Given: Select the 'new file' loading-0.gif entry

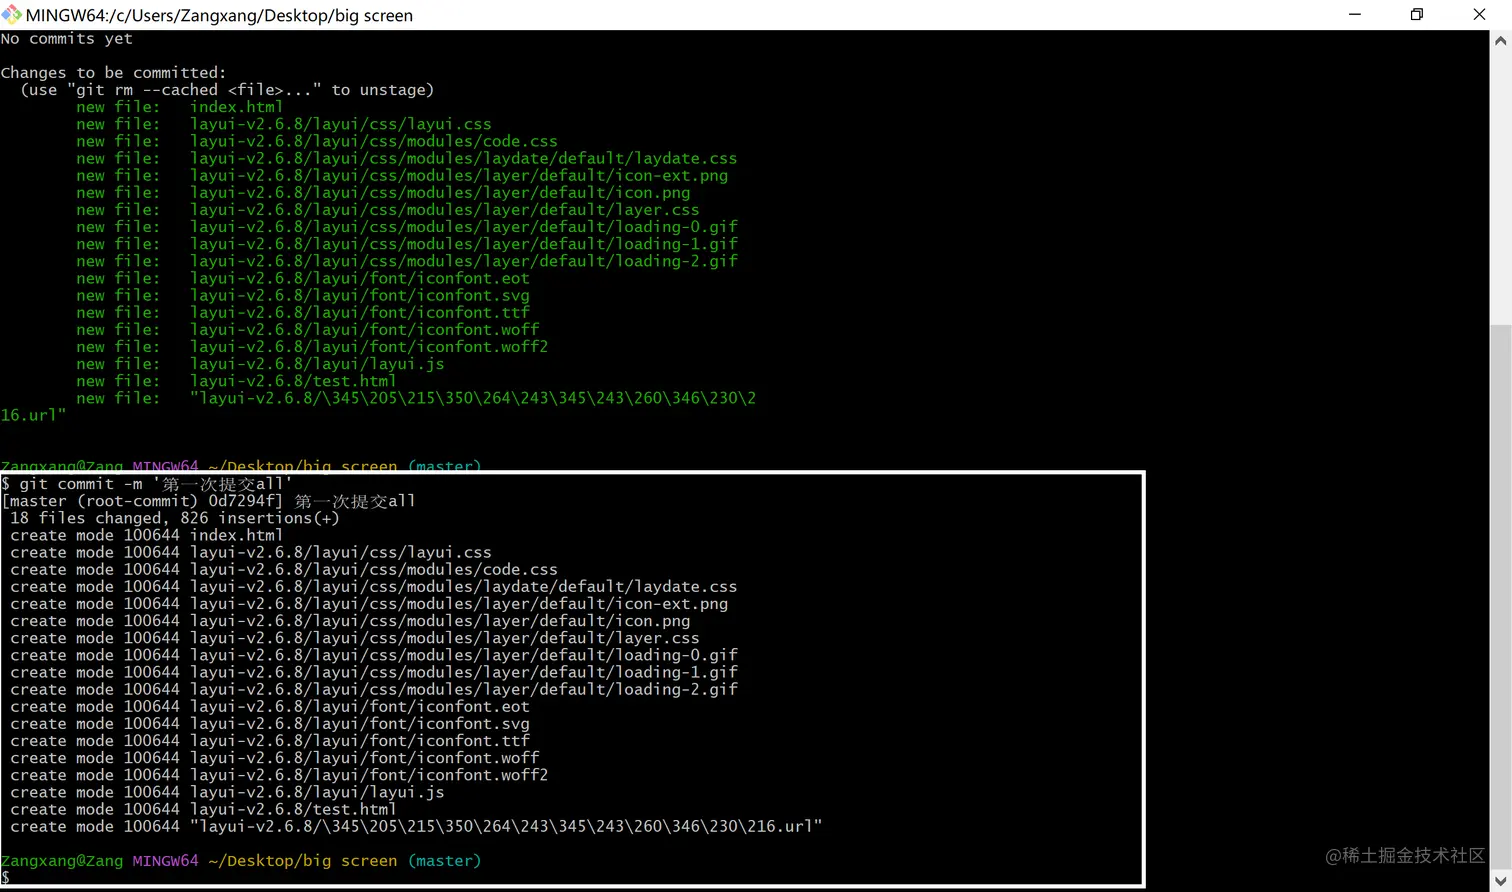Looking at the screenshot, I should tap(407, 227).
